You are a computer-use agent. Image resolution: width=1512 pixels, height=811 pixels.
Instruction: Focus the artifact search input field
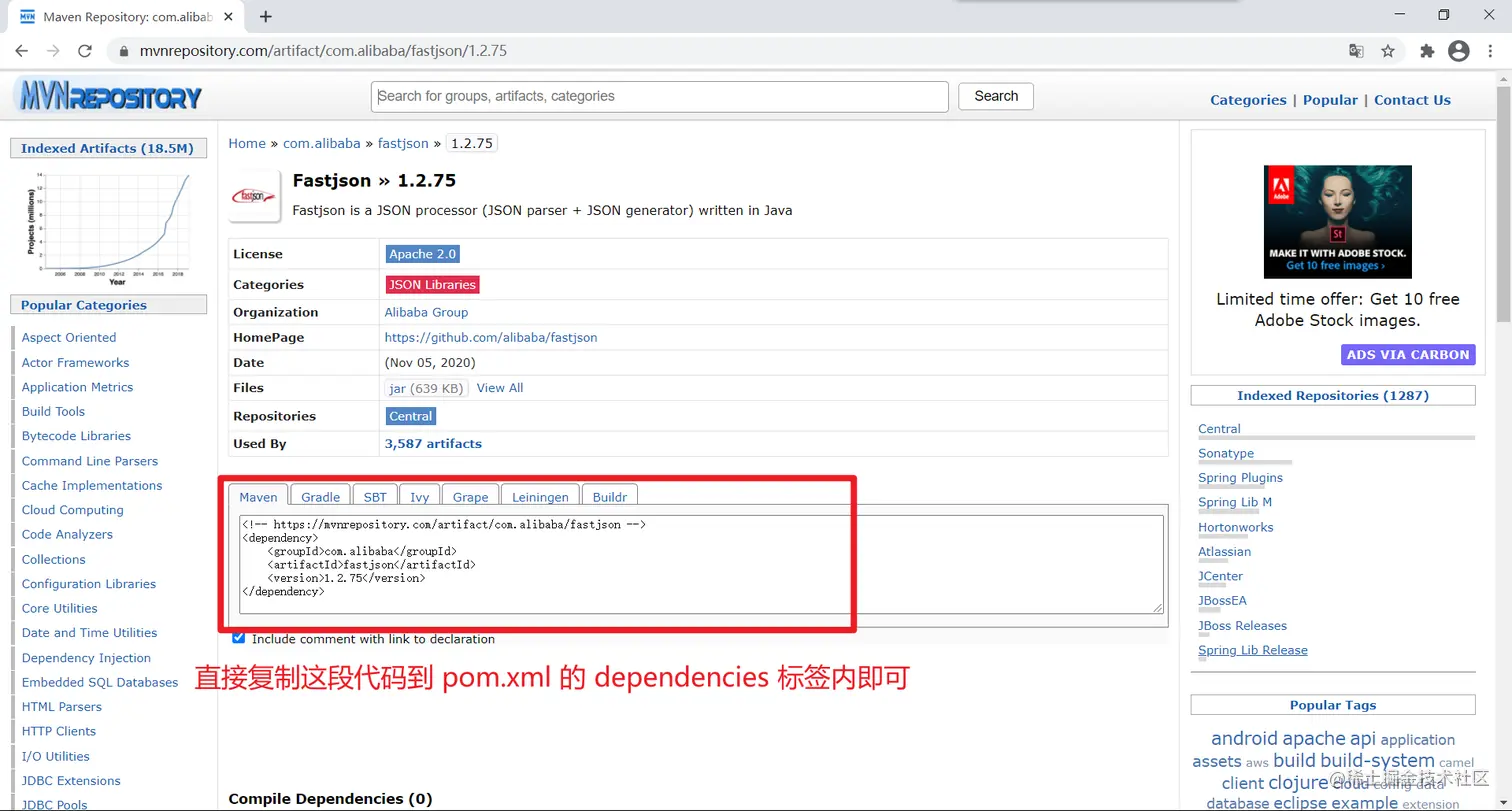click(660, 96)
